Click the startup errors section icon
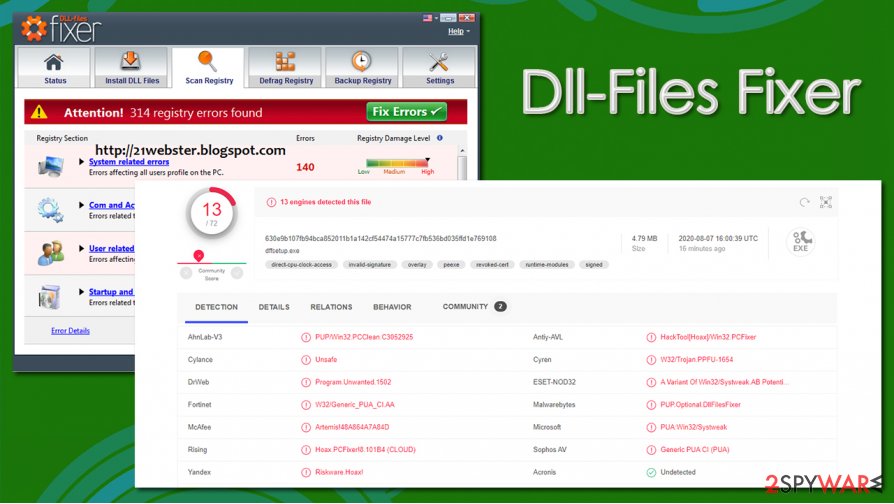The height and width of the screenshot is (504, 894). tap(49, 296)
